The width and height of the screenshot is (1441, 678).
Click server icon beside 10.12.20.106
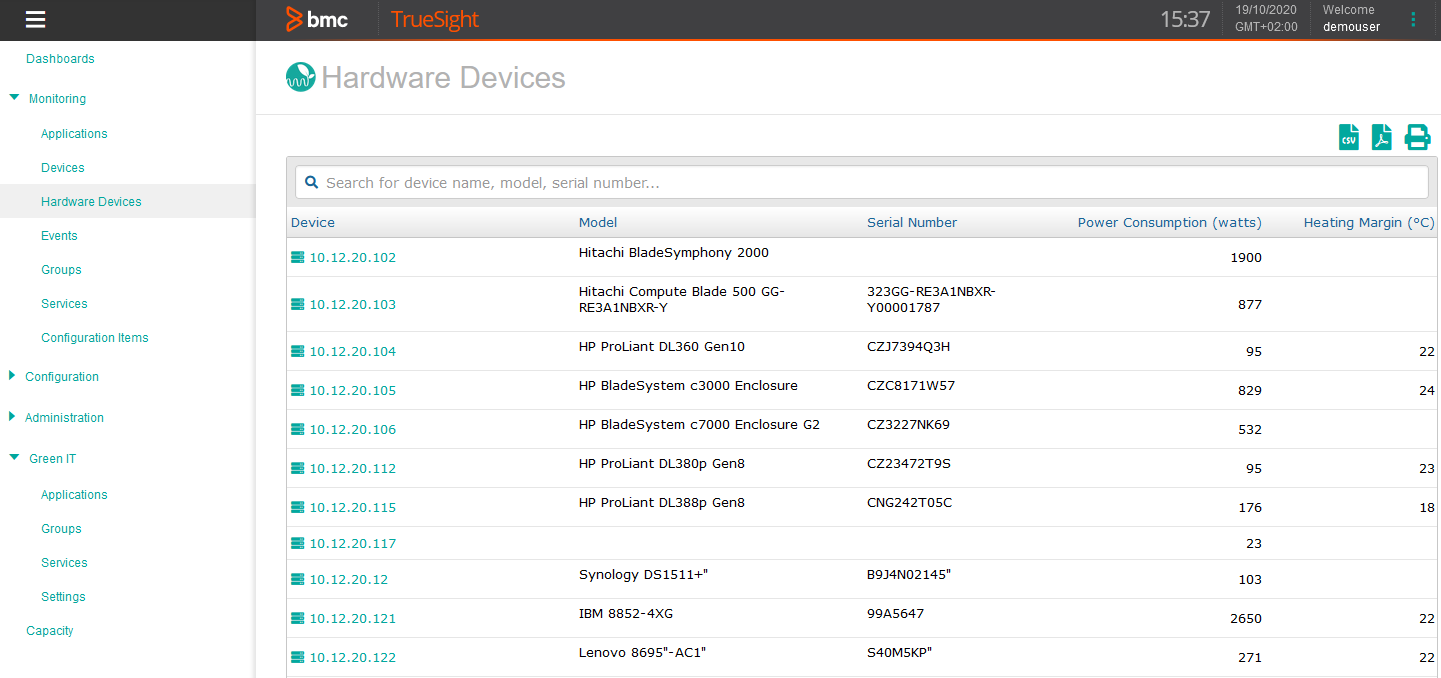(297, 429)
